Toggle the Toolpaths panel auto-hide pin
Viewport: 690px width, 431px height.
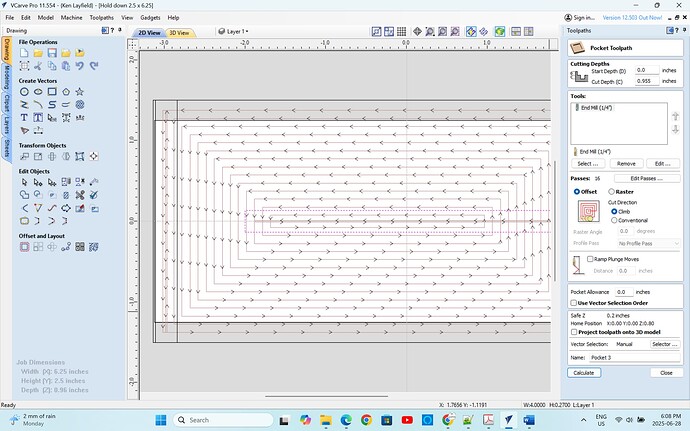(684, 30)
